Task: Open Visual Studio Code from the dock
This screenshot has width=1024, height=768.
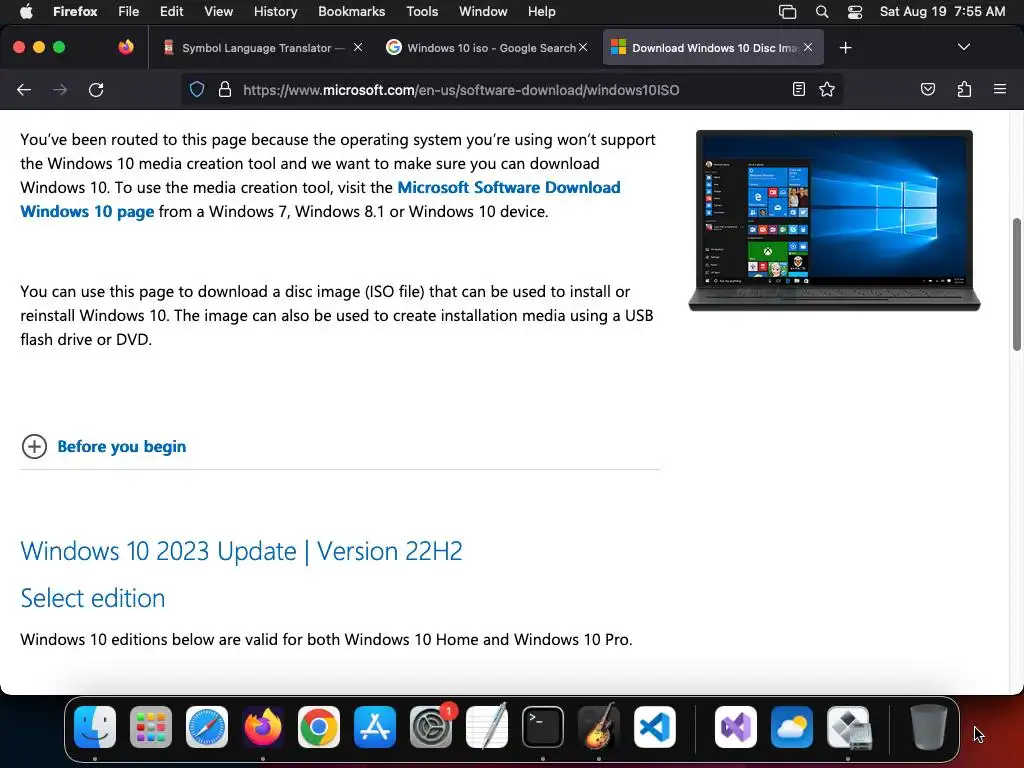Action: [654, 727]
